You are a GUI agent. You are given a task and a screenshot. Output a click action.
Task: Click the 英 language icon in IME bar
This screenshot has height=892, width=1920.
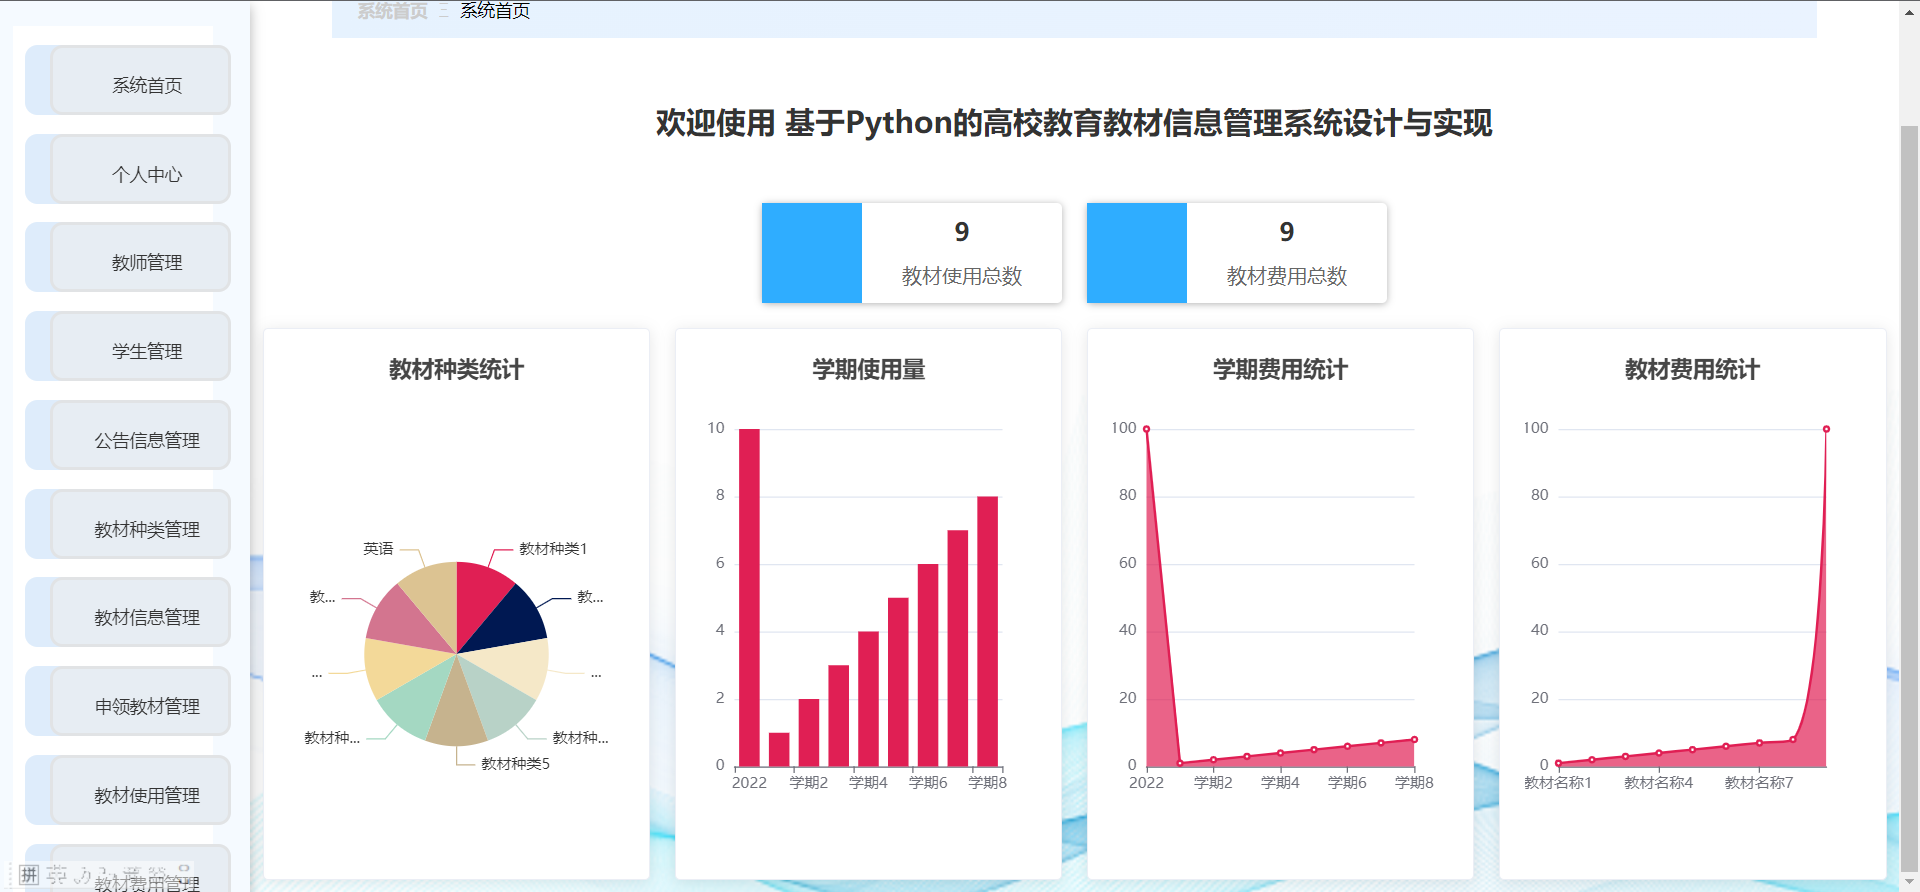point(57,875)
